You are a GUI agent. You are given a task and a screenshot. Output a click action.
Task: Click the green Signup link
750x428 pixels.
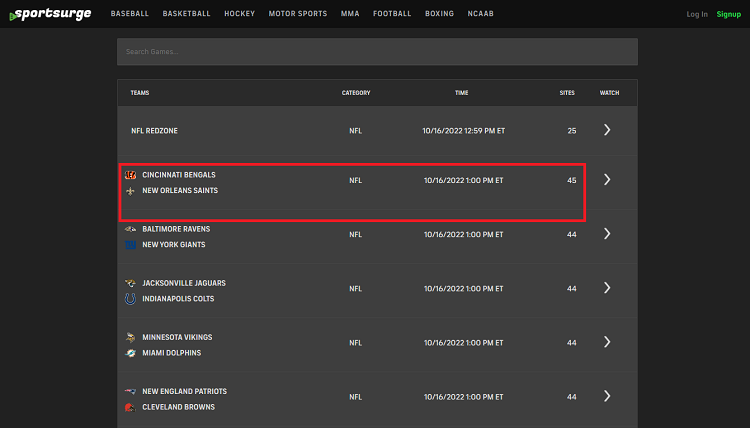pos(728,14)
